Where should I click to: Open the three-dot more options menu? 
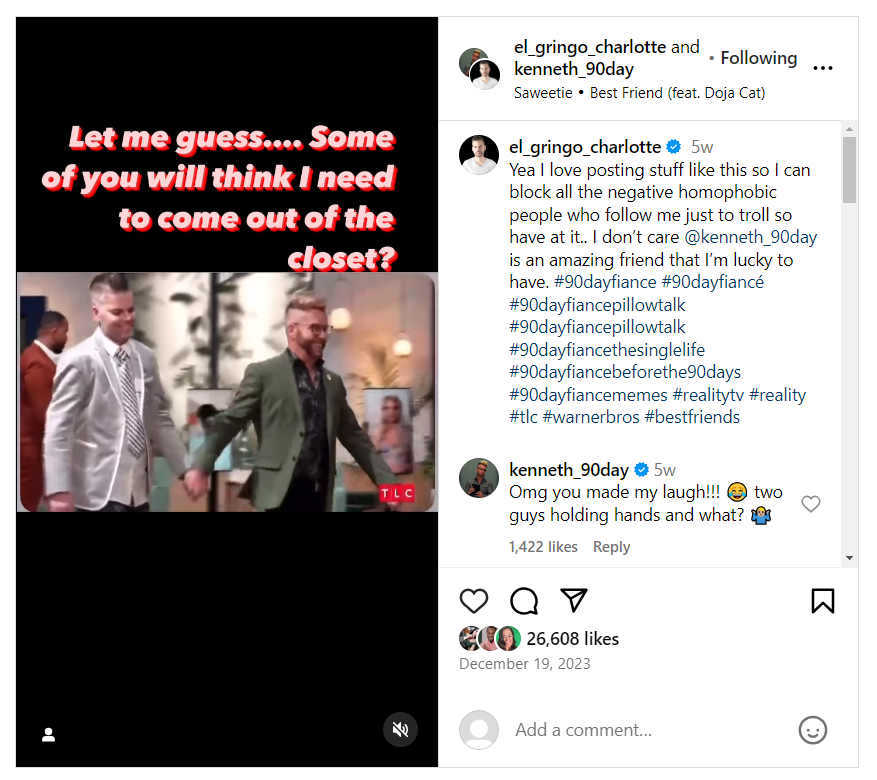(823, 68)
